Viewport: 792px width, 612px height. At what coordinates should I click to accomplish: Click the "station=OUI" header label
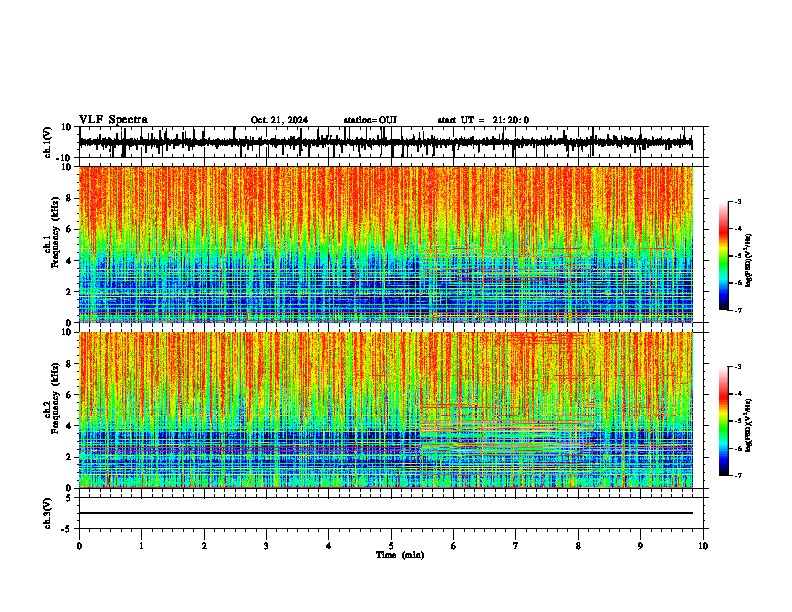tap(370, 120)
